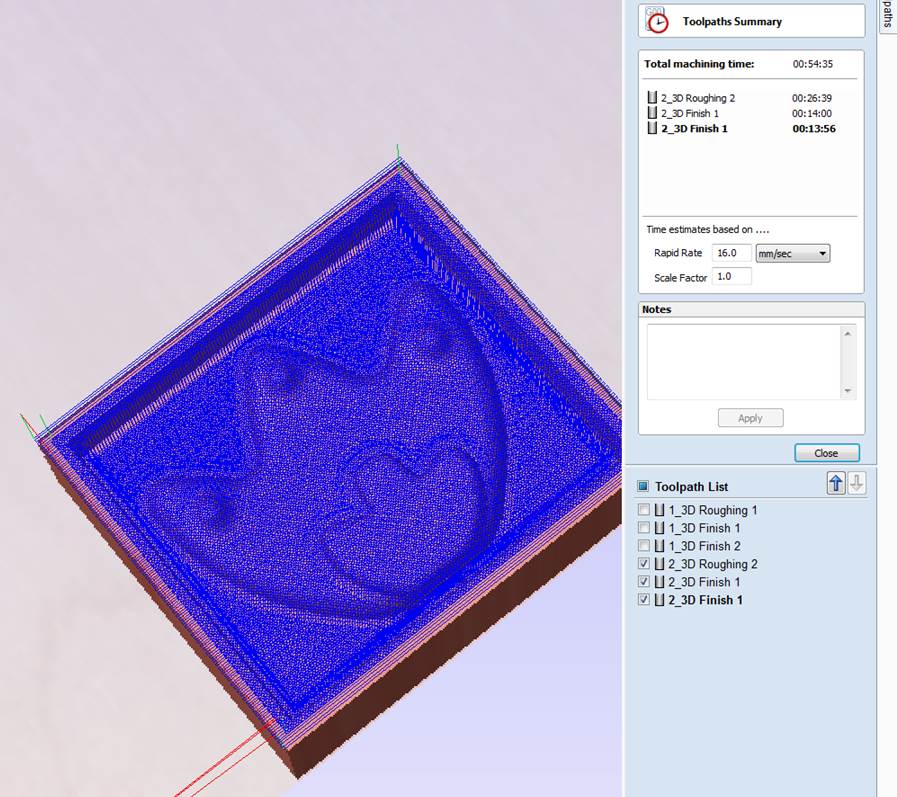Uncheck the 2_3D Roughing 2 toolpath
The height and width of the screenshot is (797, 897).
coord(644,564)
